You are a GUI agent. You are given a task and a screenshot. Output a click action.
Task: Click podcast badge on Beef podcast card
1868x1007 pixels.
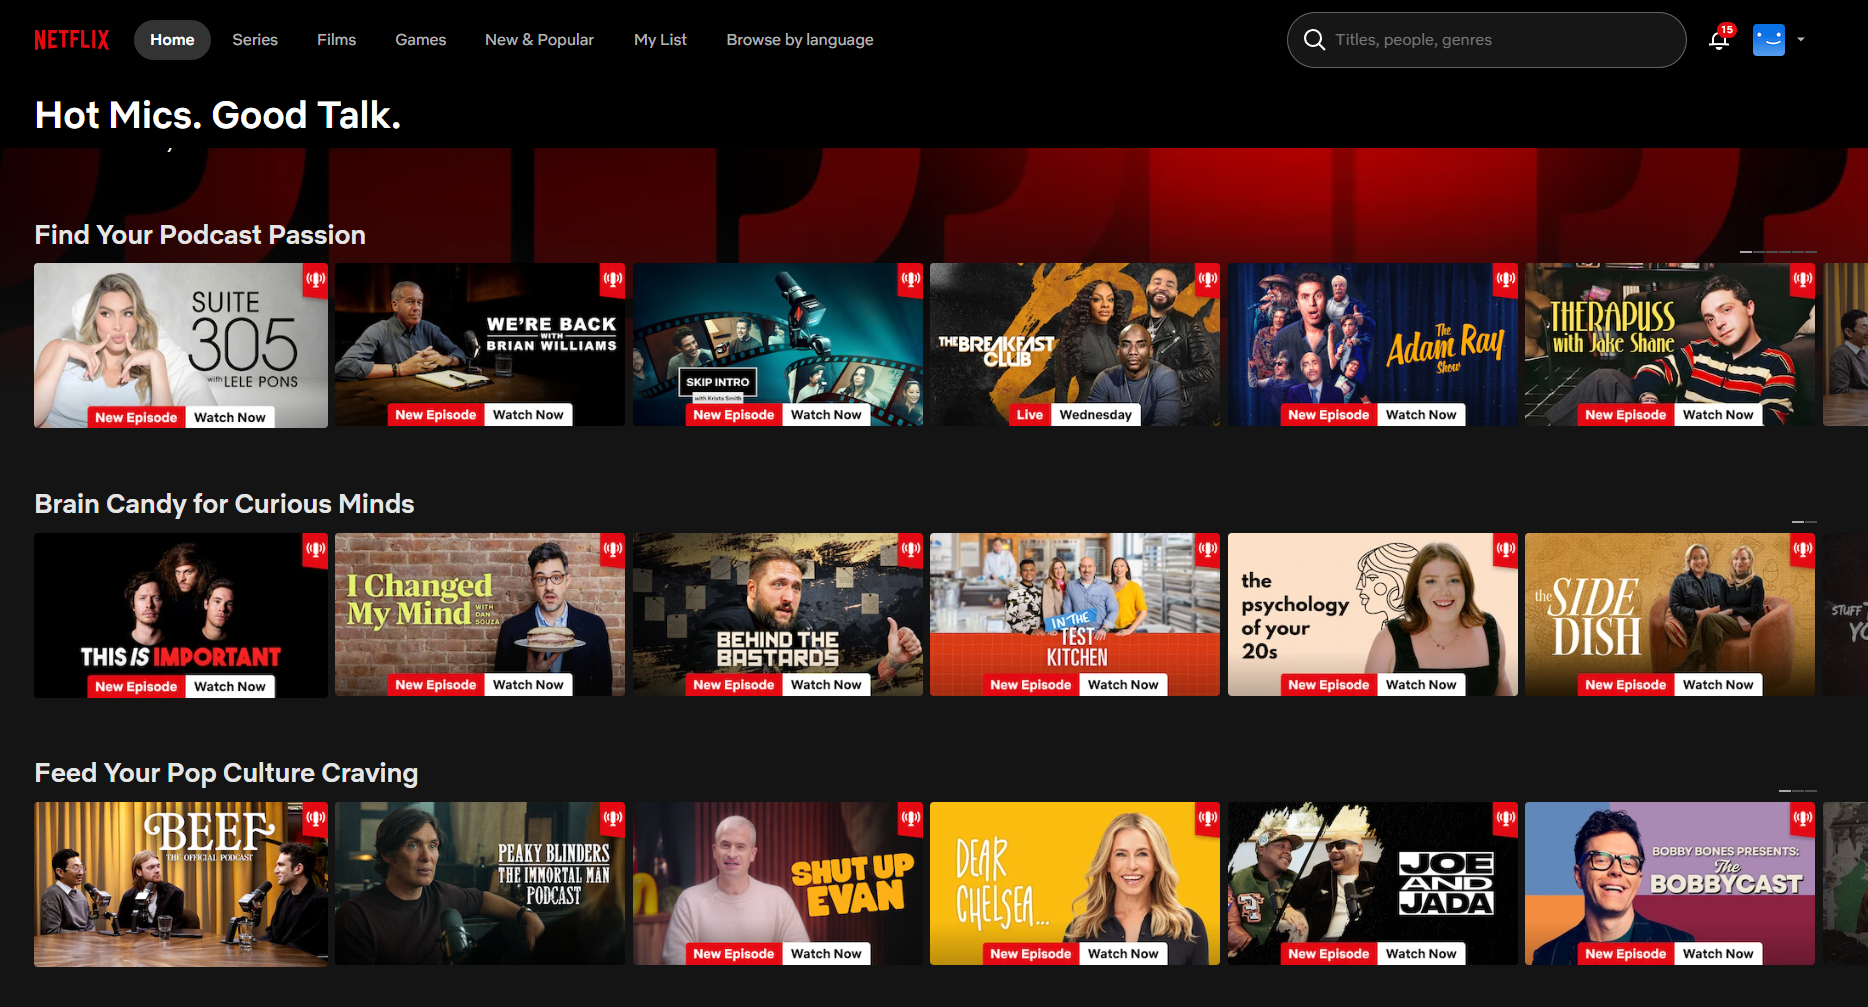(315, 818)
